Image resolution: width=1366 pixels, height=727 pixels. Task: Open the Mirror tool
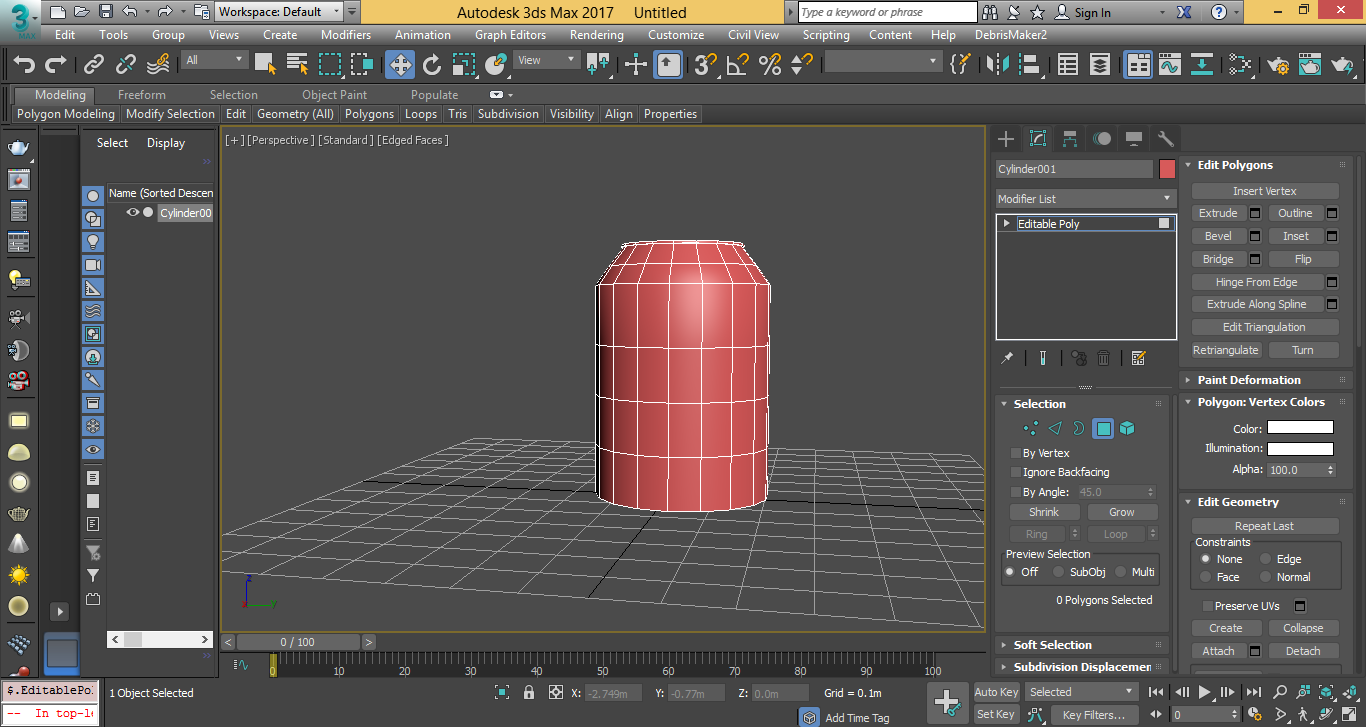pos(998,65)
